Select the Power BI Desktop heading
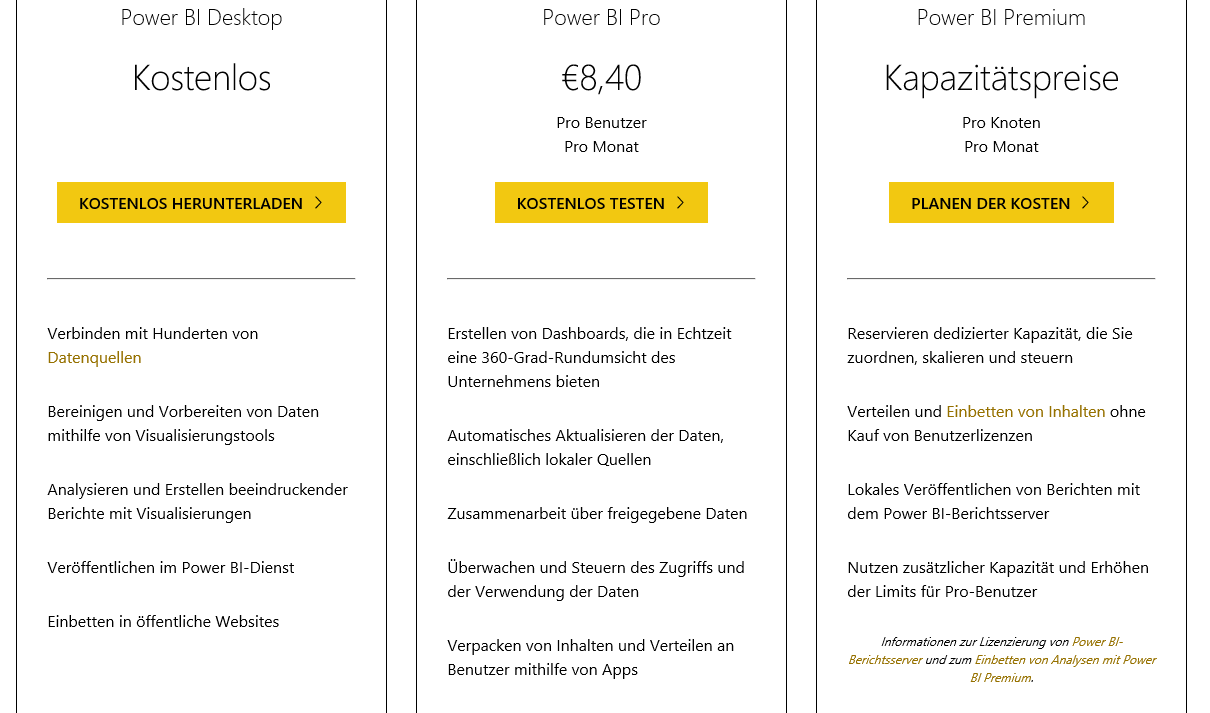Image resolution: width=1210 pixels, height=713 pixels. (201, 18)
